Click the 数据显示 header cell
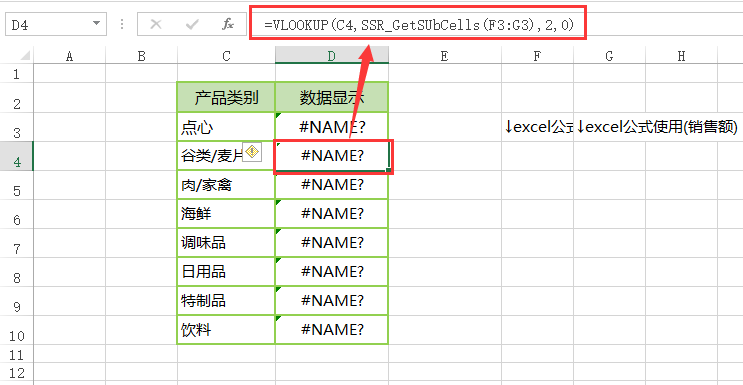Viewport: 743px width, 385px height. click(x=332, y=98)
